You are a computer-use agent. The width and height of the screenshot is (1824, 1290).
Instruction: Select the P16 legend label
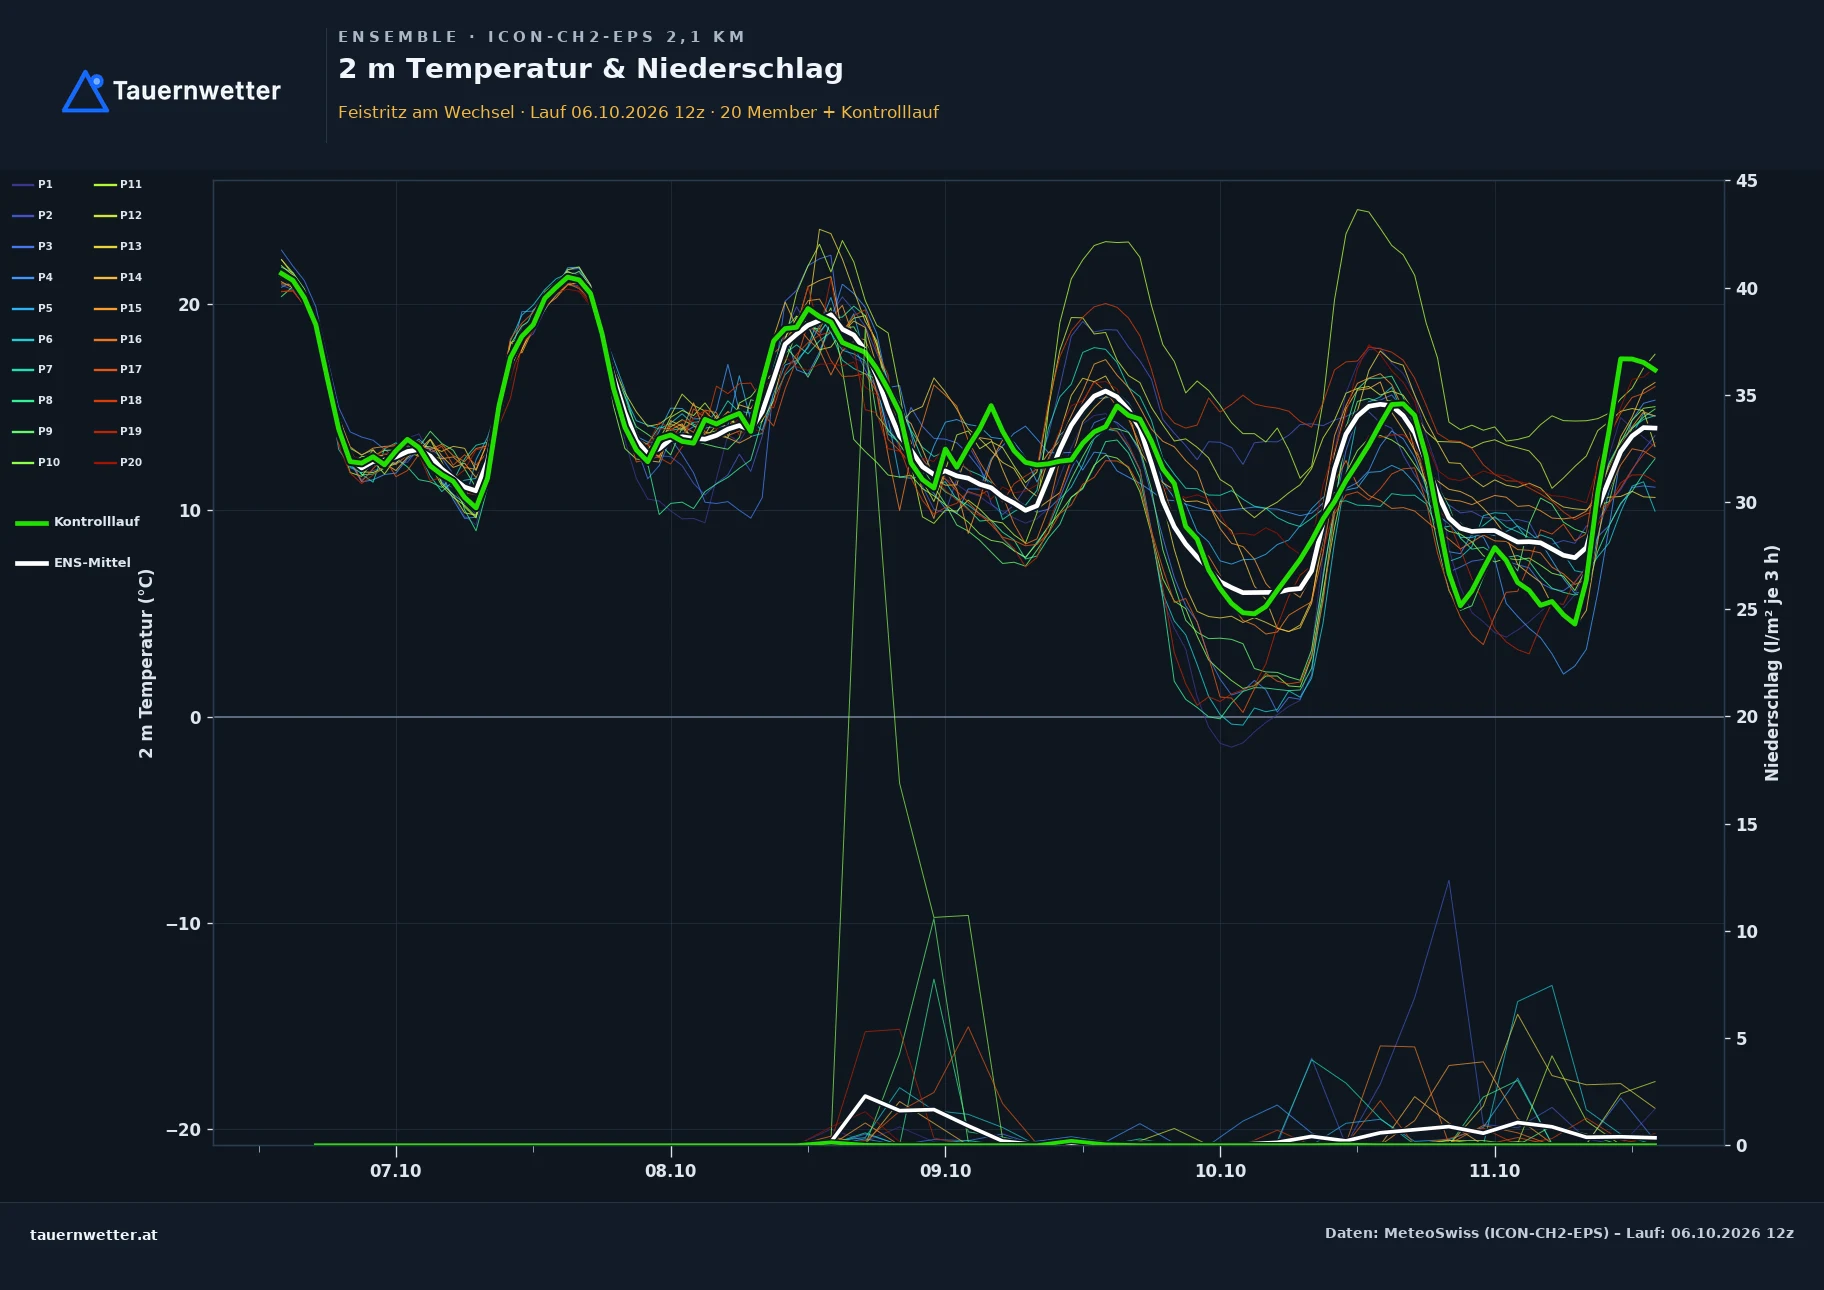131,339
